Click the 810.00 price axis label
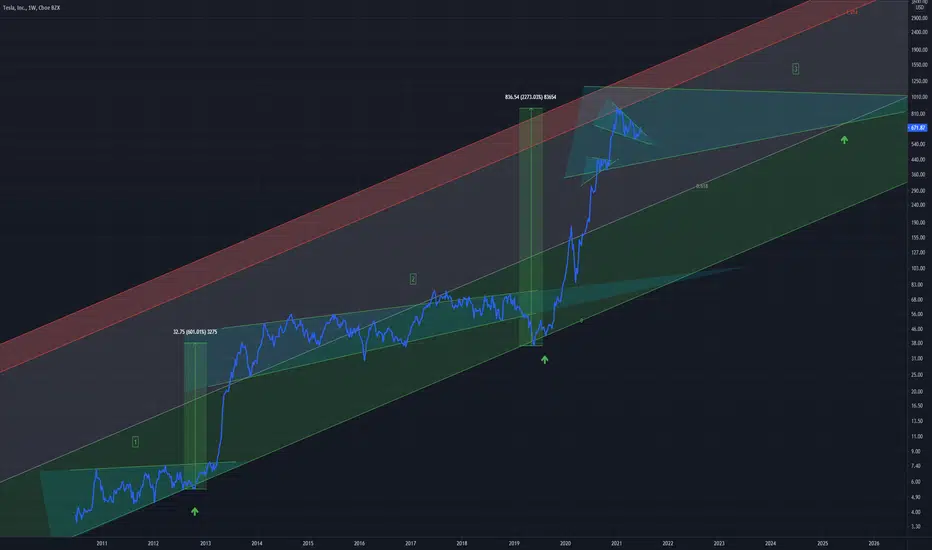This screenshot has height=550, width=932. point(918,114)
